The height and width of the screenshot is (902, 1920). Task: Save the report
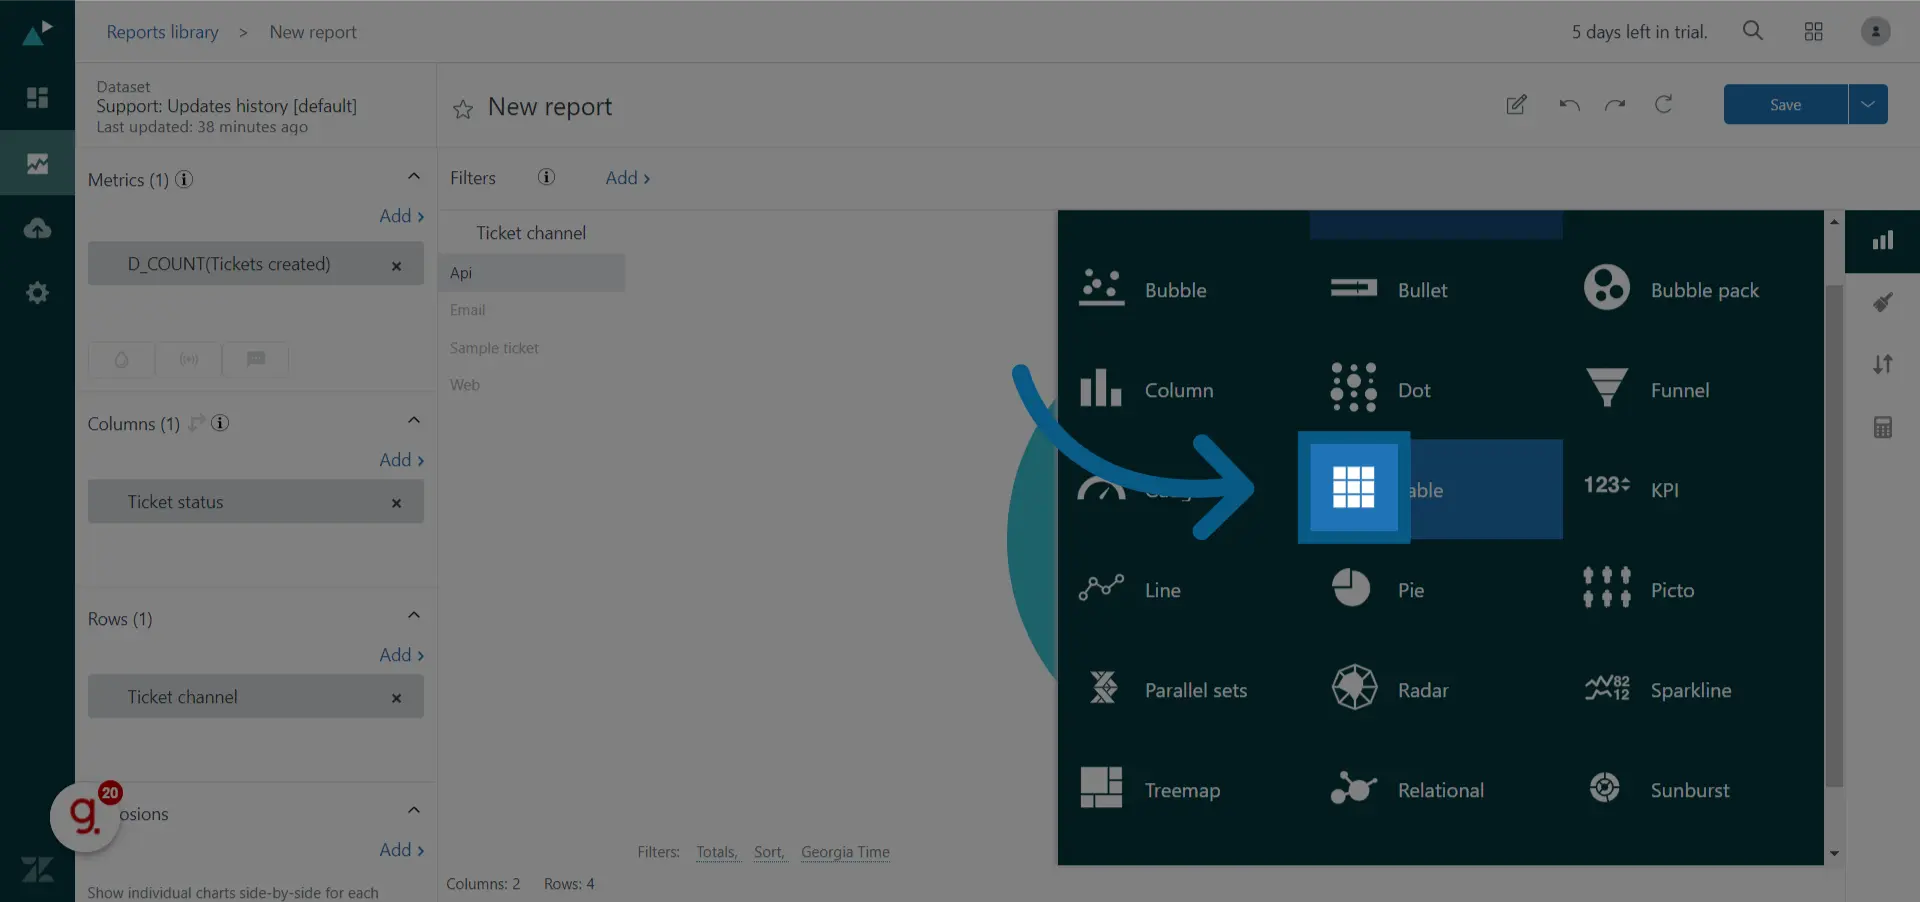point(1786,104)
